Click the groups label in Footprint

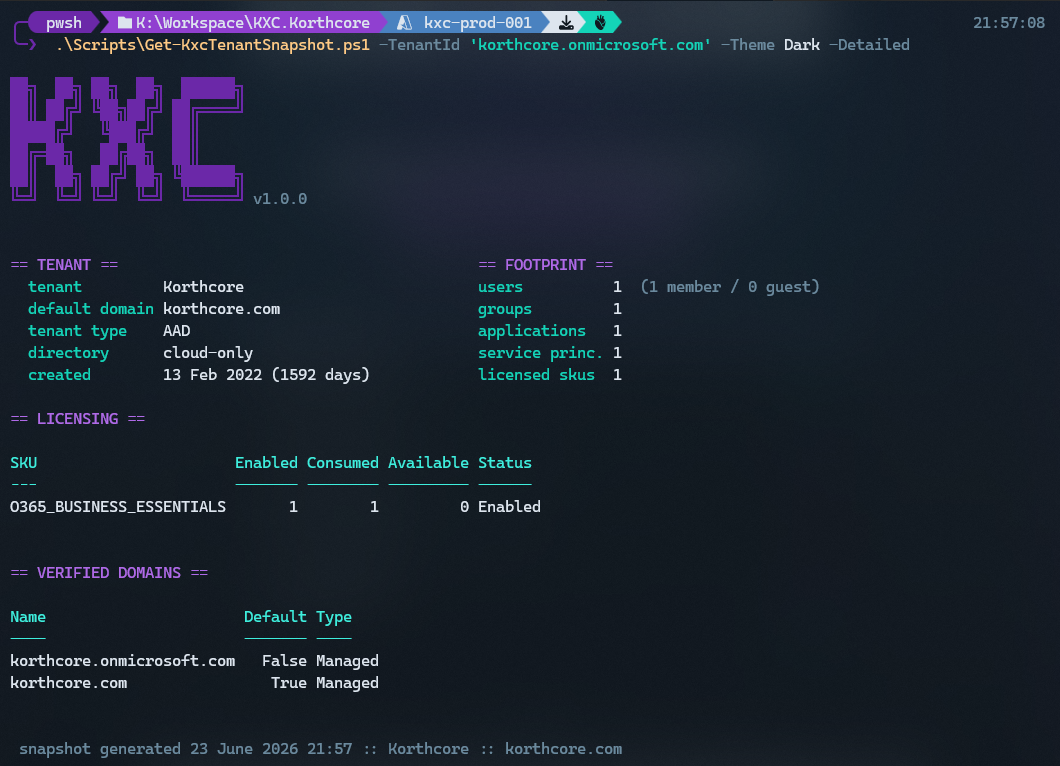505,309
